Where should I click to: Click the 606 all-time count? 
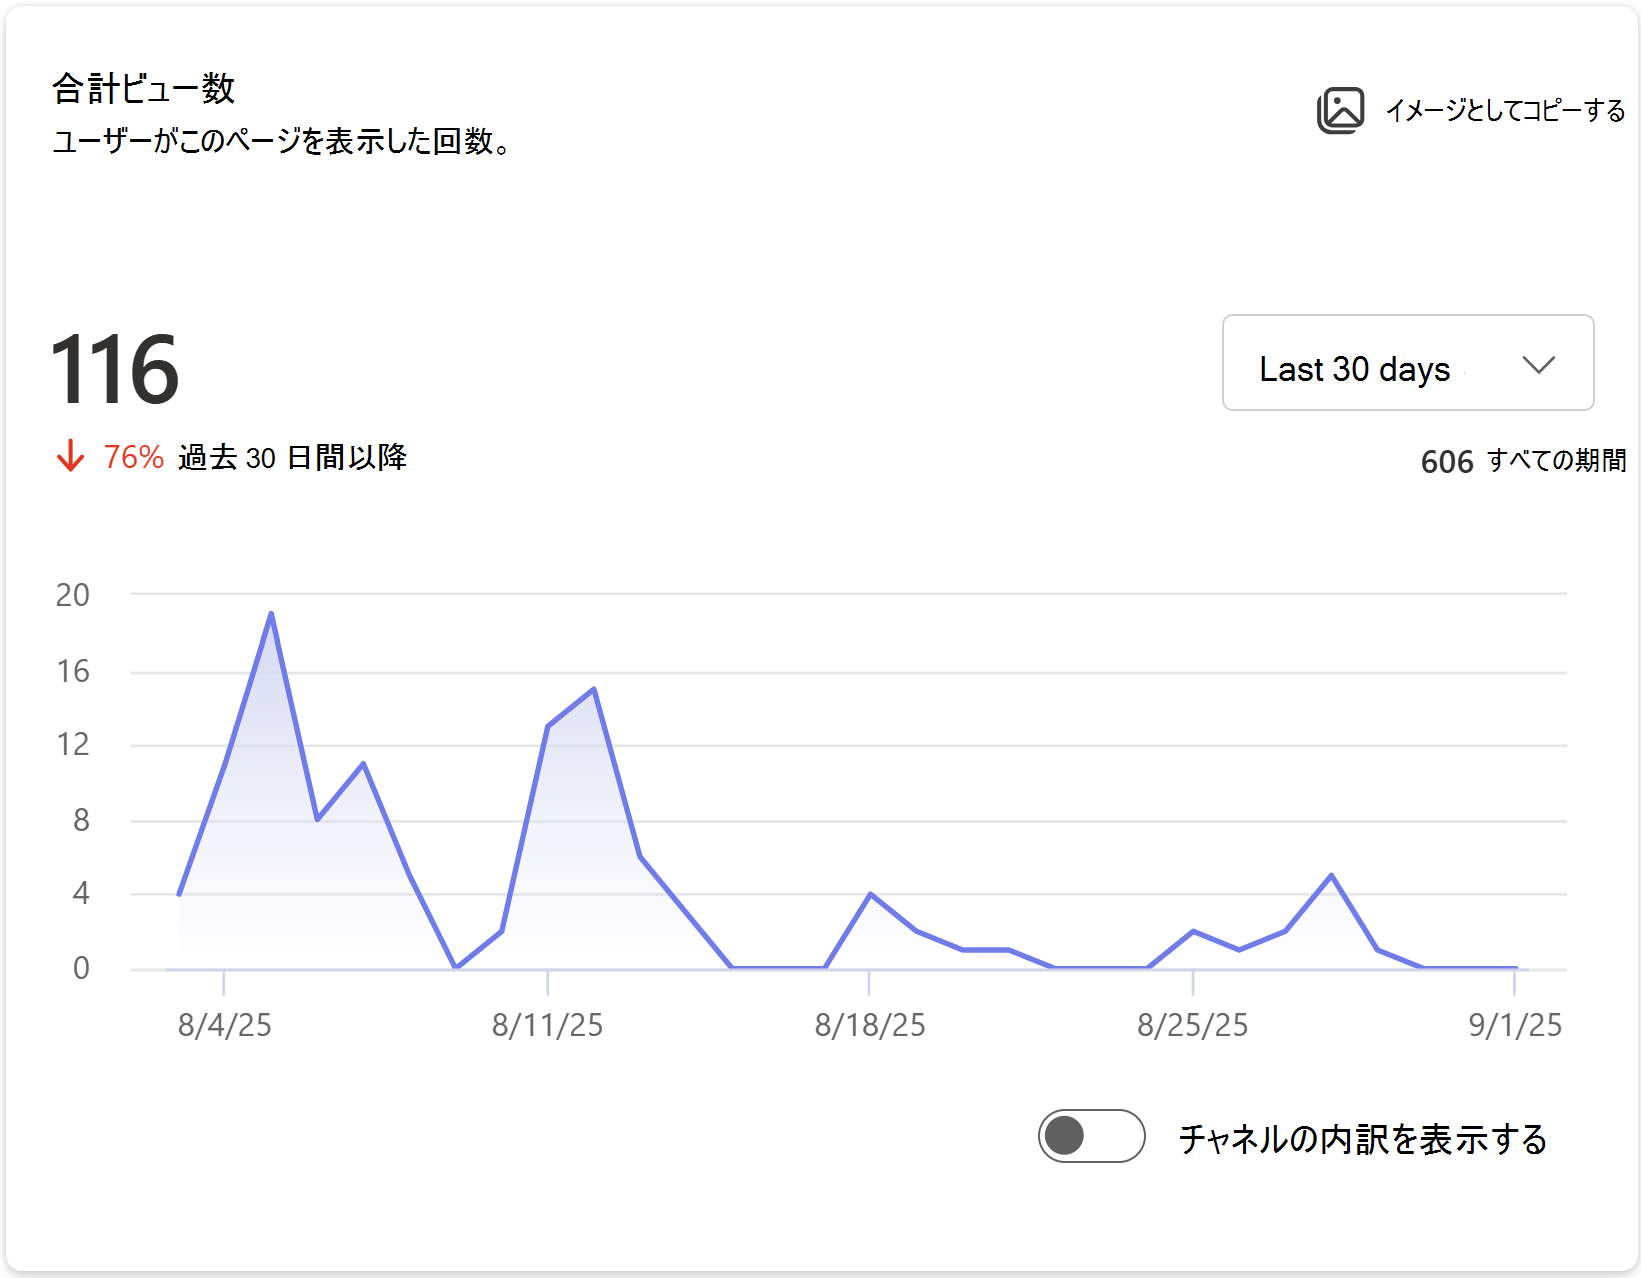(1447, 461)
